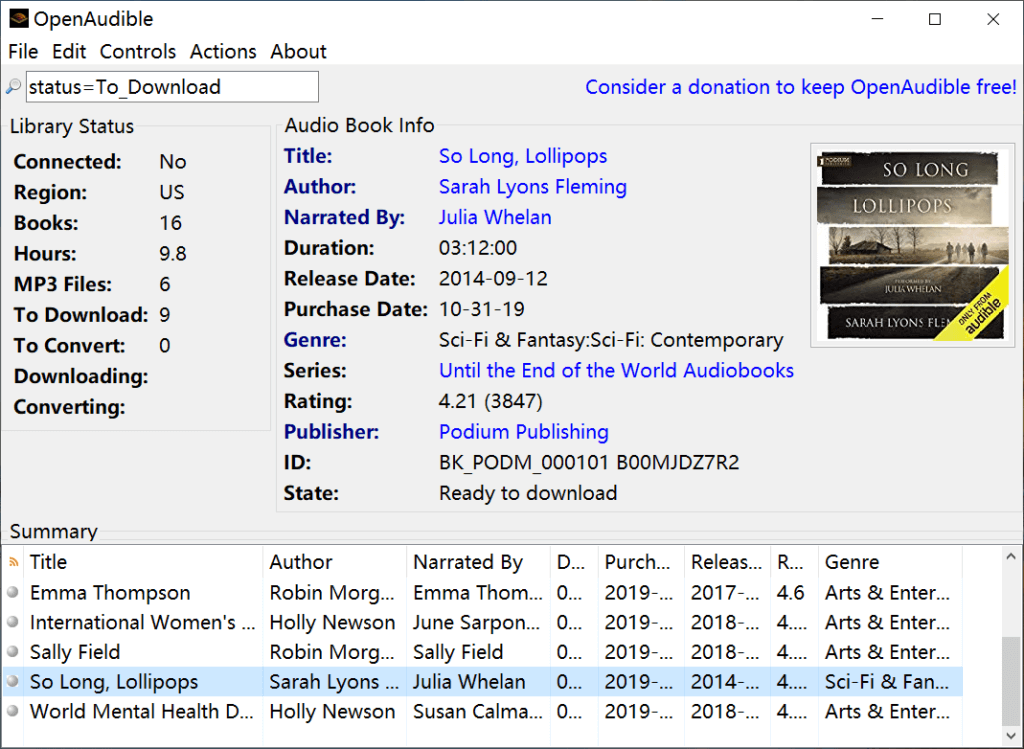Sort table by Narrated By column header

pos(479,562)
